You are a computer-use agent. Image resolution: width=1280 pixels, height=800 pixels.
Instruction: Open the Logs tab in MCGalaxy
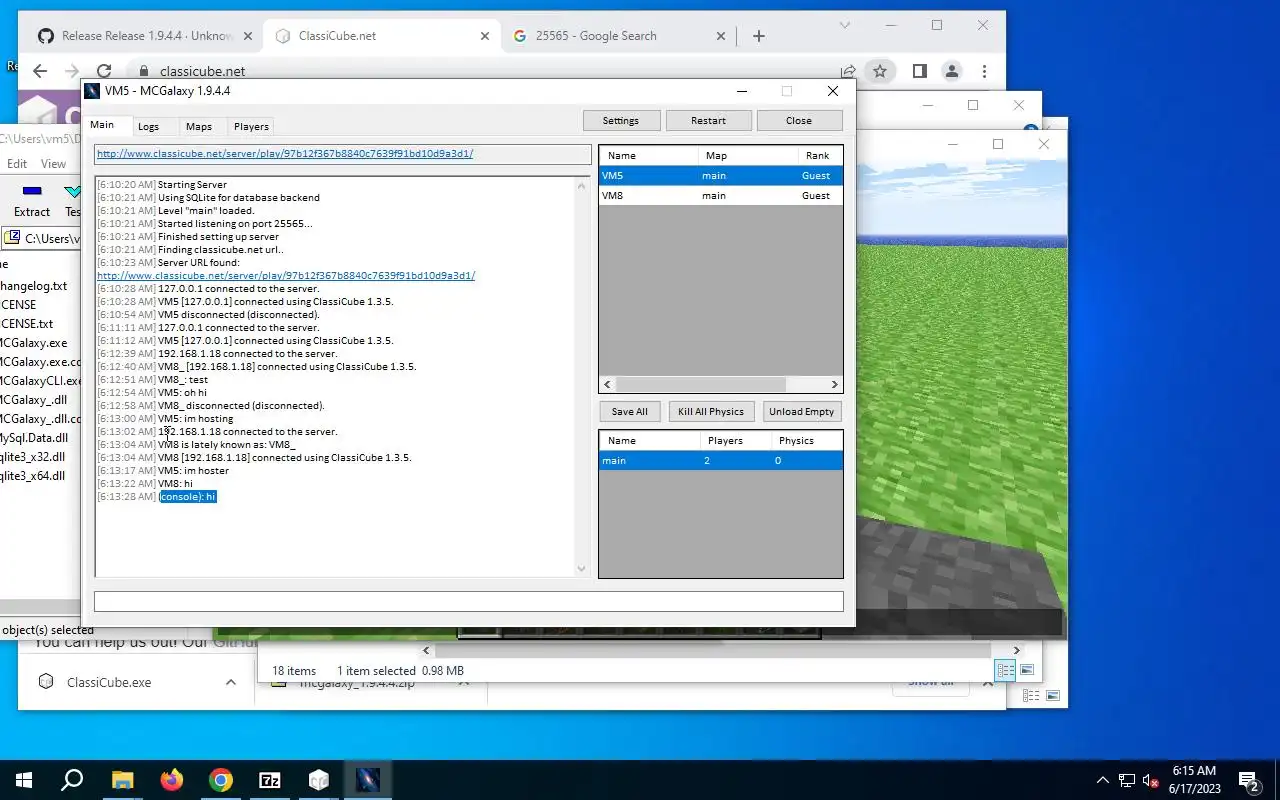tap(148, 126)
